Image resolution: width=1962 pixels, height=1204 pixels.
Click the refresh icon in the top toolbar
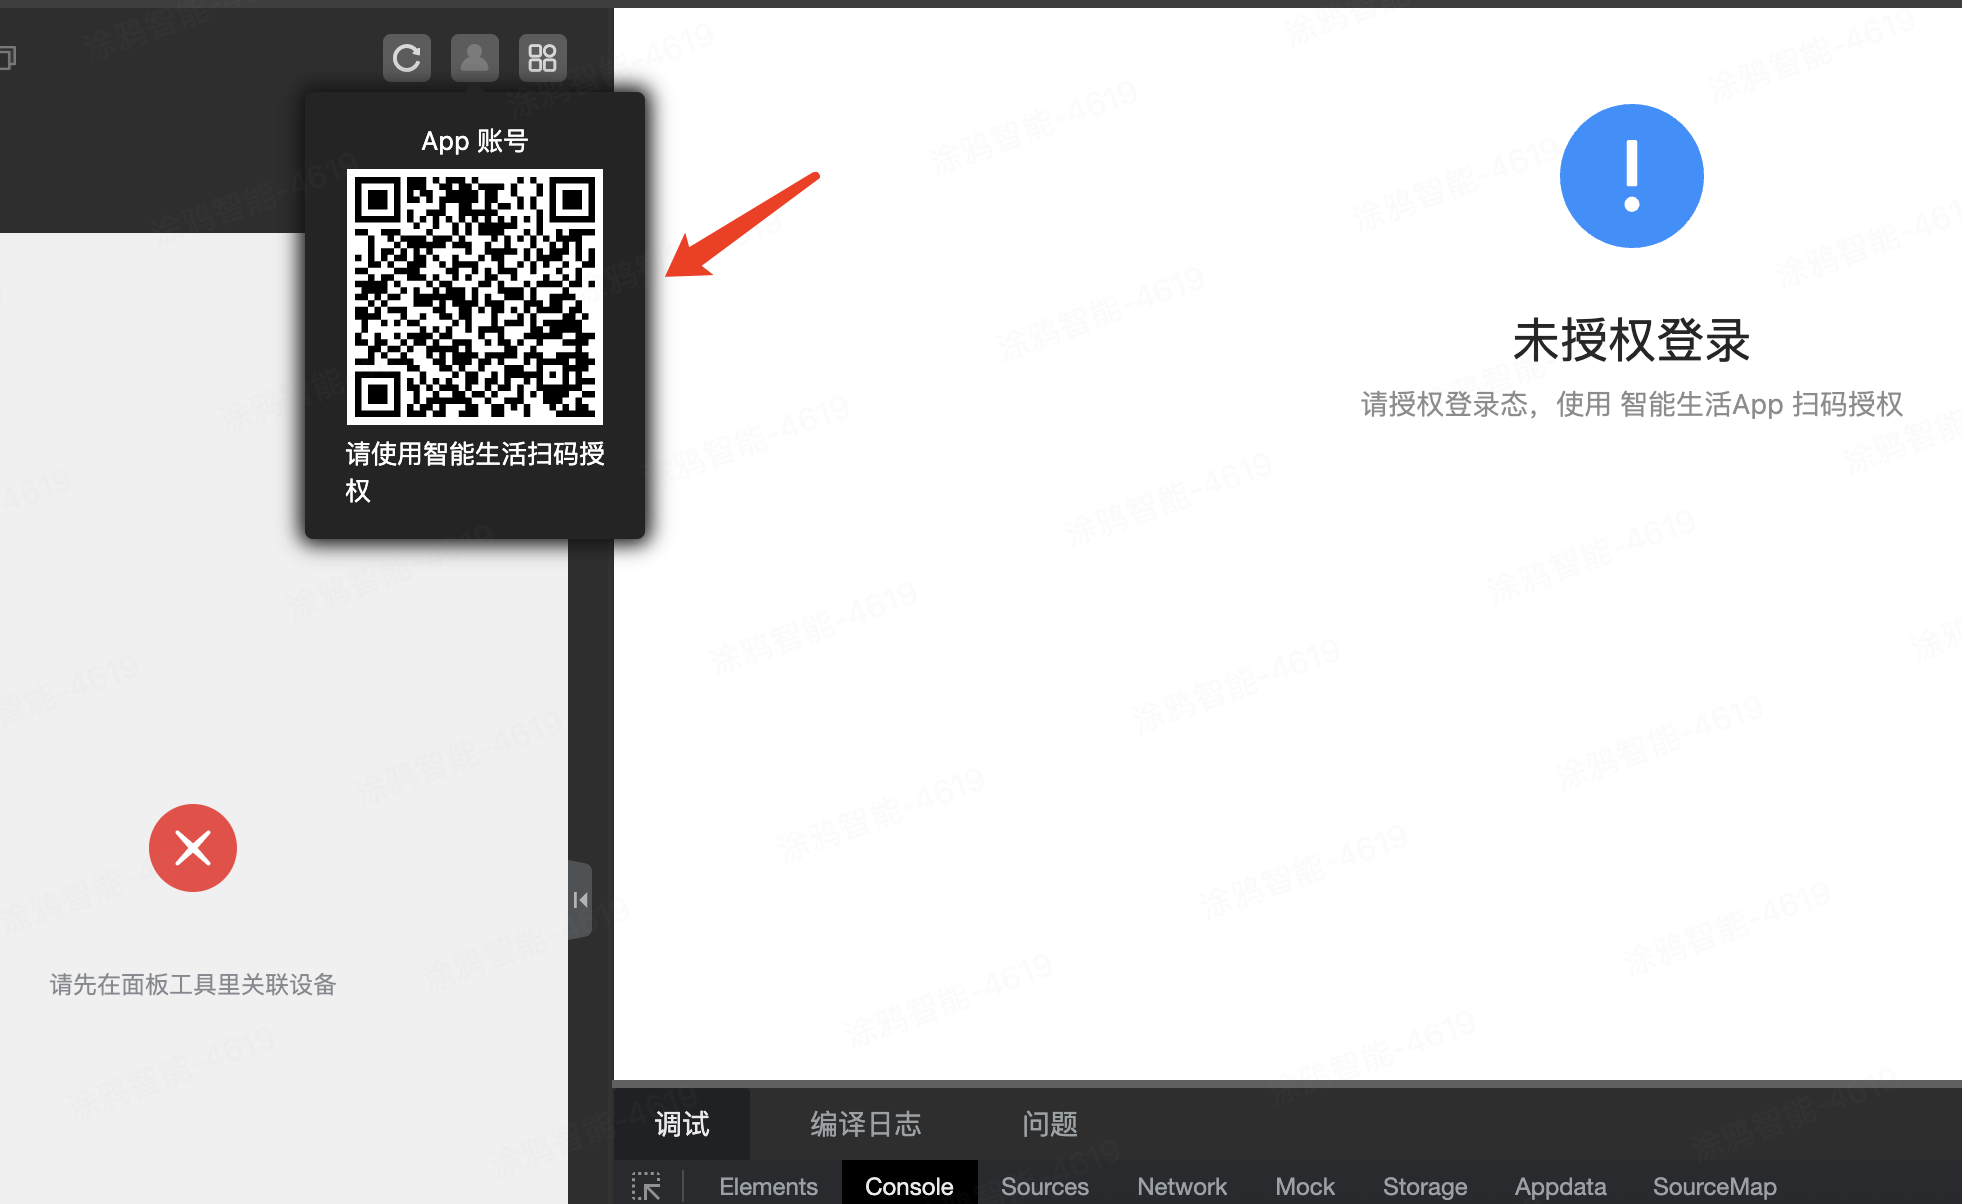pyautogui.click(x=406, y=58)
